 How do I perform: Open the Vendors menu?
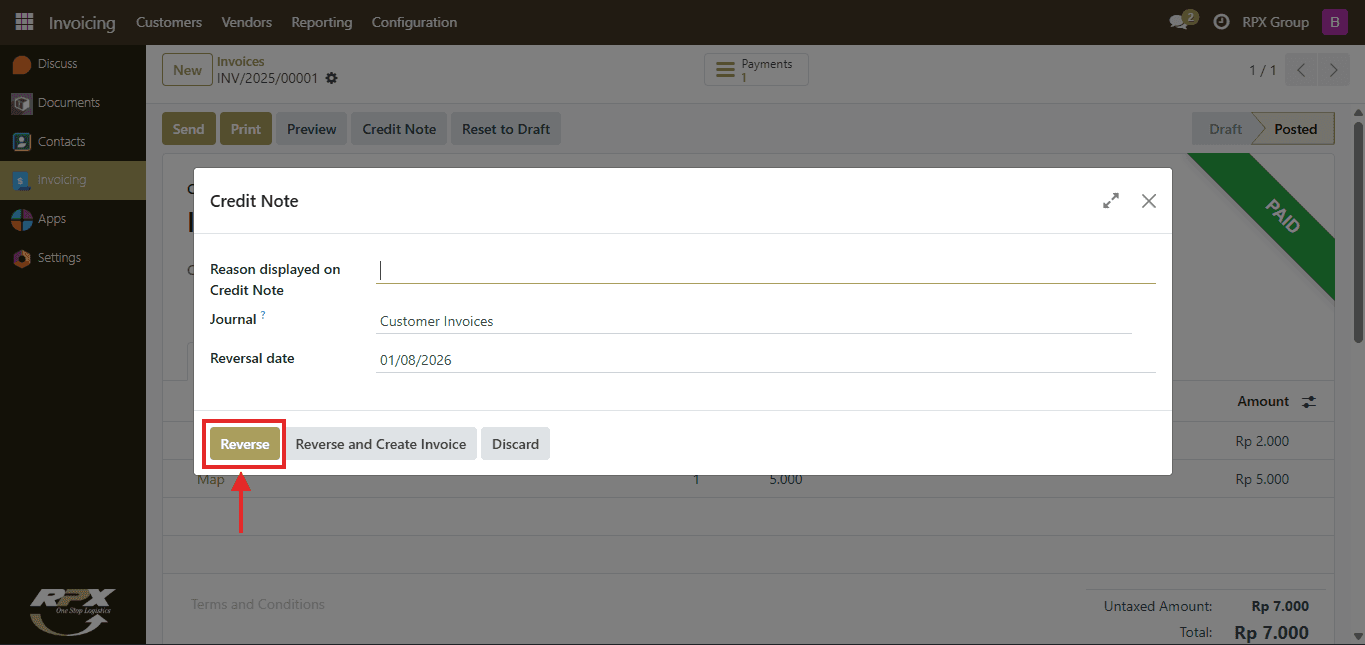click(246, 22)
